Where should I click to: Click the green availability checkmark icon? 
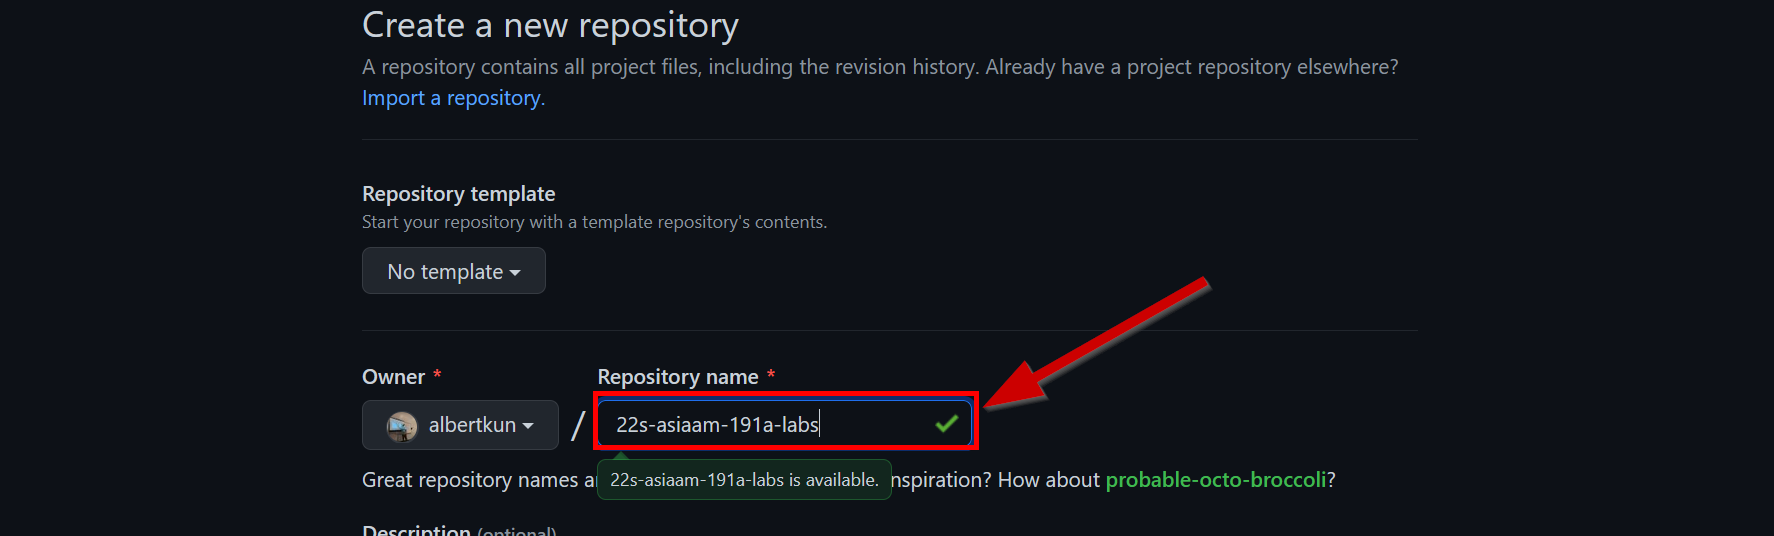pyautogui.click(x=946, y=424)
